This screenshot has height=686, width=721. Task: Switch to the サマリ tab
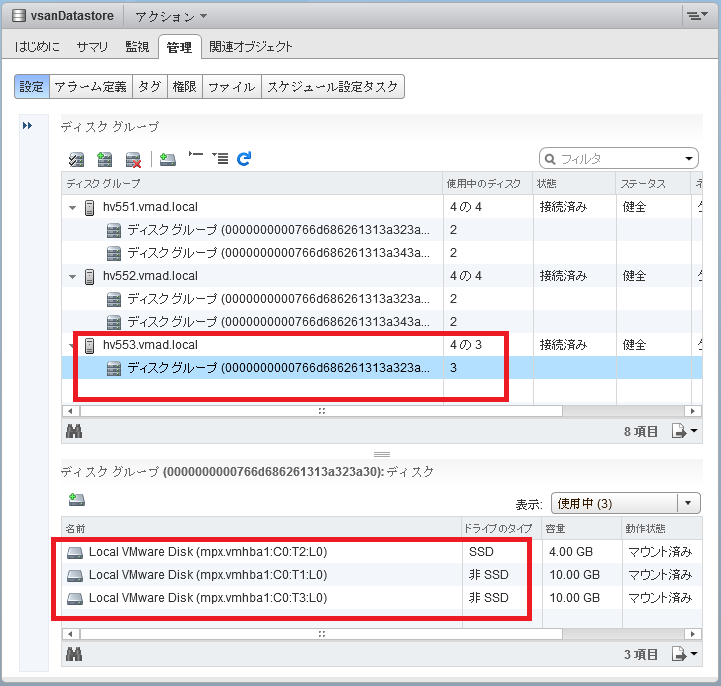click(x=92, y=46)
